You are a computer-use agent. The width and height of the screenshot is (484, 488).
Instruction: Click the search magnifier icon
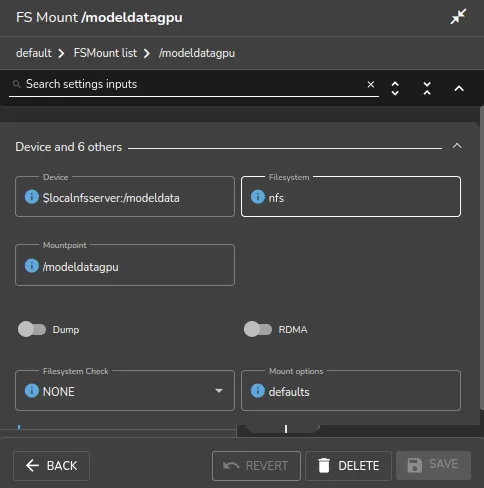pyautogui.click(x=16, y=84)
